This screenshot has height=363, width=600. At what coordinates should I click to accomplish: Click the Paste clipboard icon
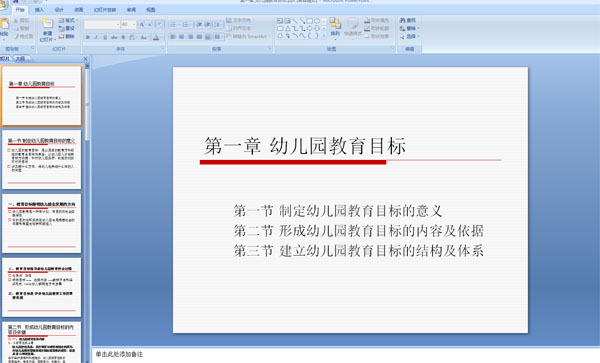tap(4, 24)
